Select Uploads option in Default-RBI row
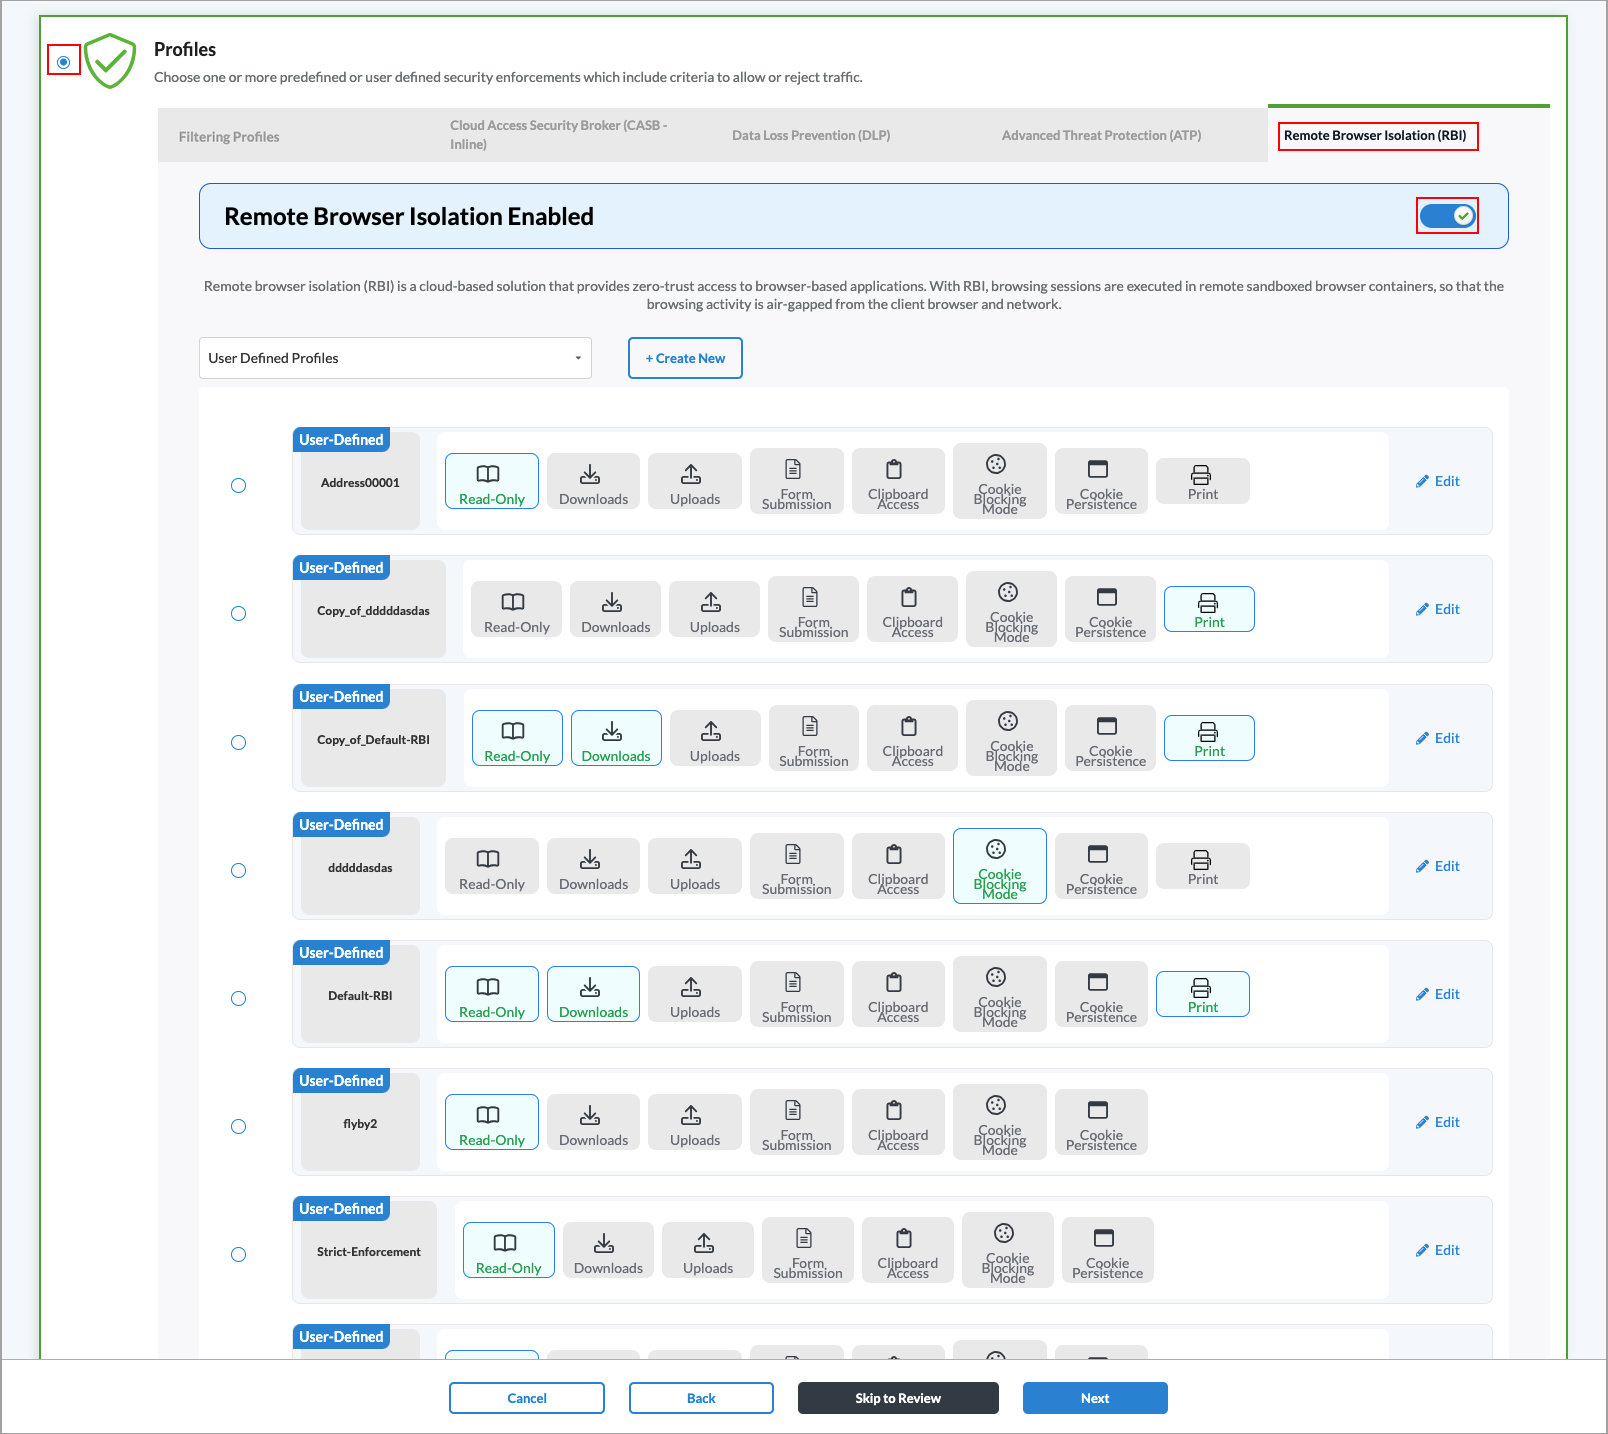The image size is (1608, 1434). click(x=694, y=994)
